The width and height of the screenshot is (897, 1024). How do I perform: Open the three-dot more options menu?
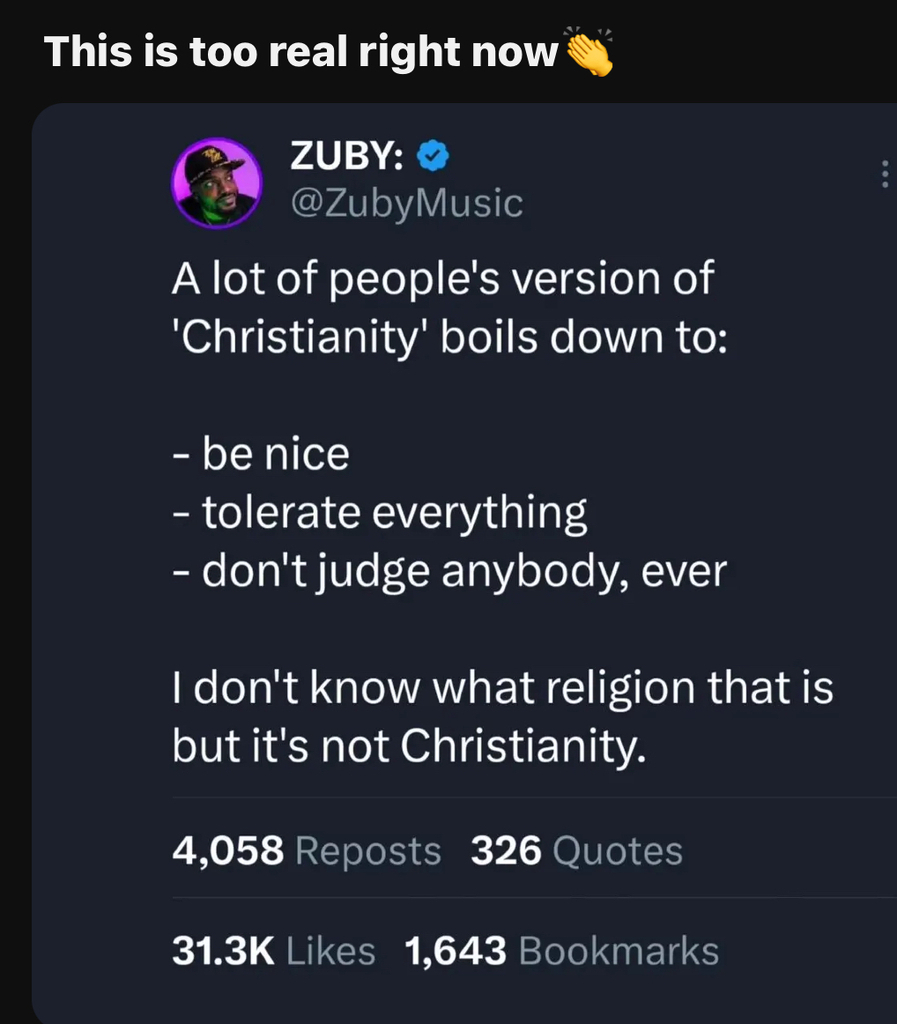coord(884,176)
